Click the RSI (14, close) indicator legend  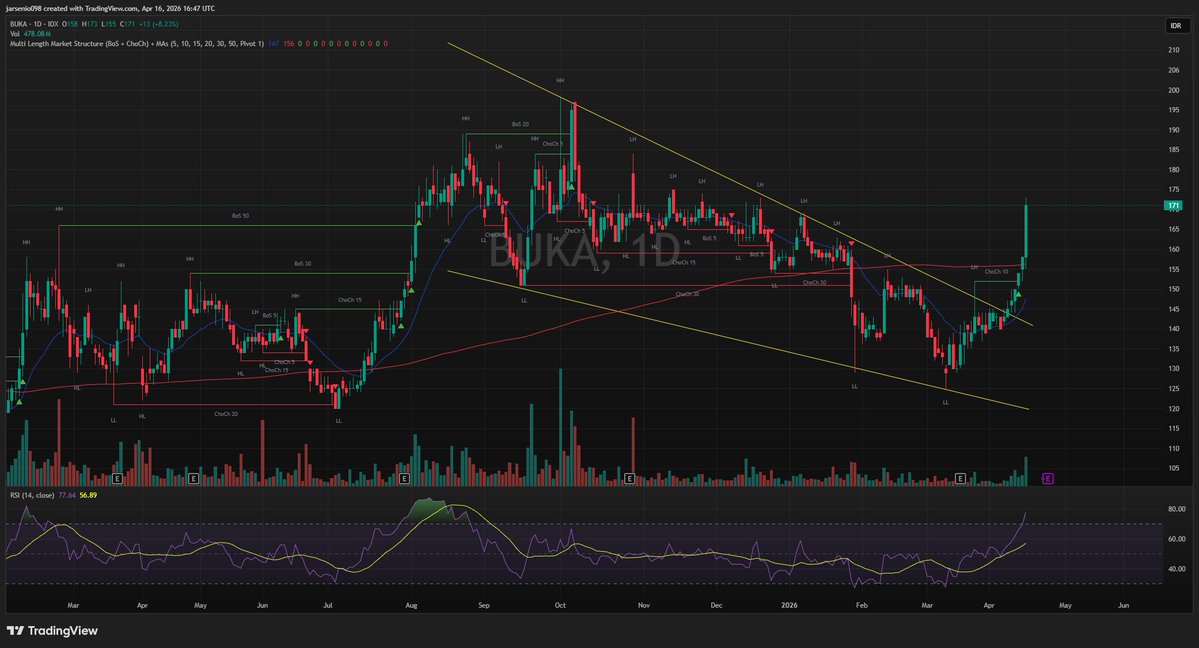tap(31, 495)
